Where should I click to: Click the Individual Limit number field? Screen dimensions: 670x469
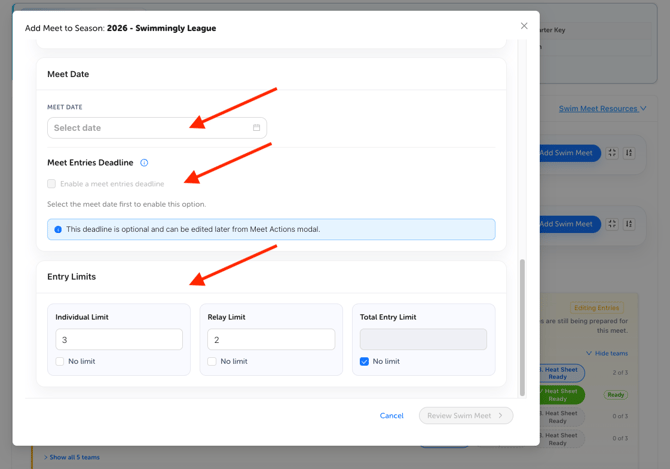pos(119,340)
